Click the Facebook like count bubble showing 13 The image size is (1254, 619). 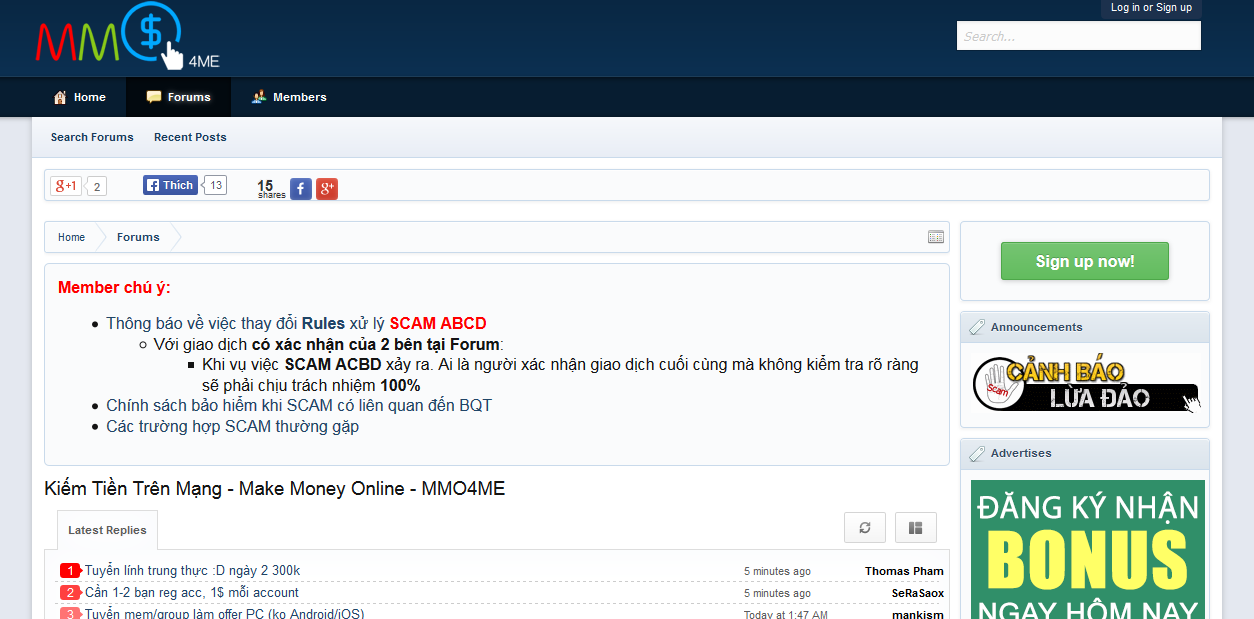(216, 185)
